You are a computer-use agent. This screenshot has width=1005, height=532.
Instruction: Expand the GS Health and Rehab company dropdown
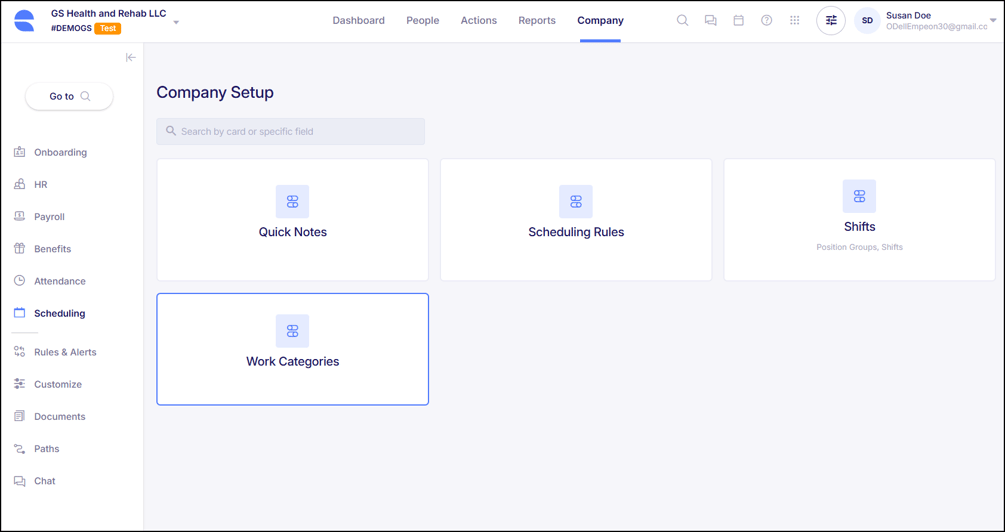coord(176,22)
